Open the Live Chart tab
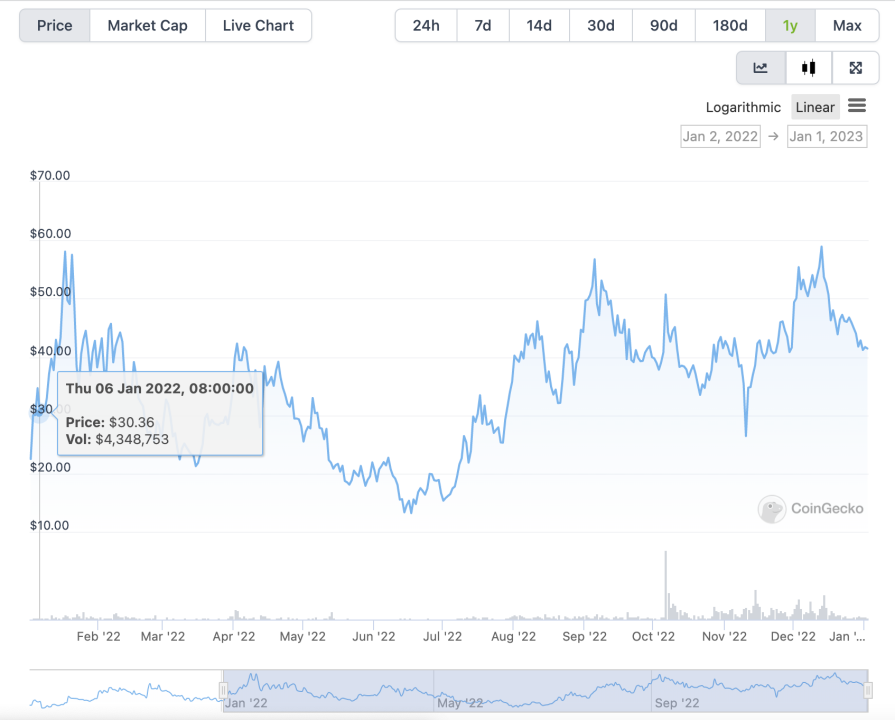The image size is (895, 720). click(x=258, y=25)
